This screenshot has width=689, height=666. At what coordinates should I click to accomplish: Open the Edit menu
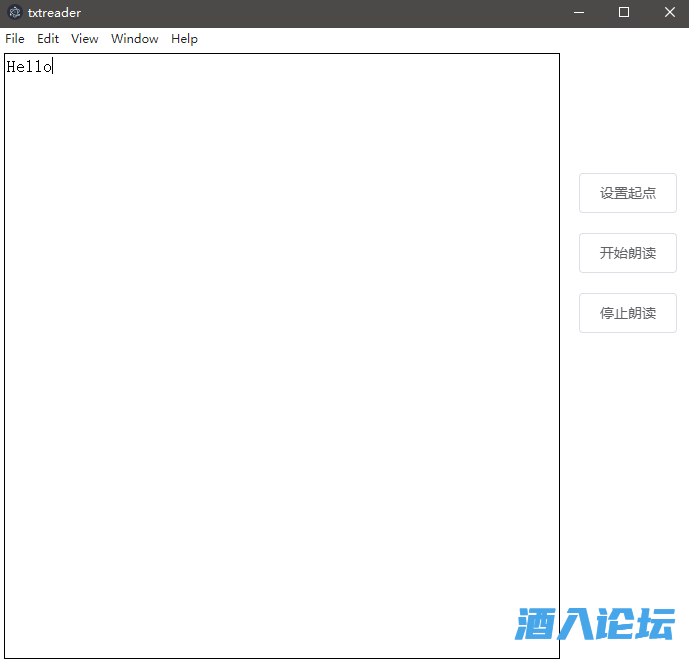(48, 39)
